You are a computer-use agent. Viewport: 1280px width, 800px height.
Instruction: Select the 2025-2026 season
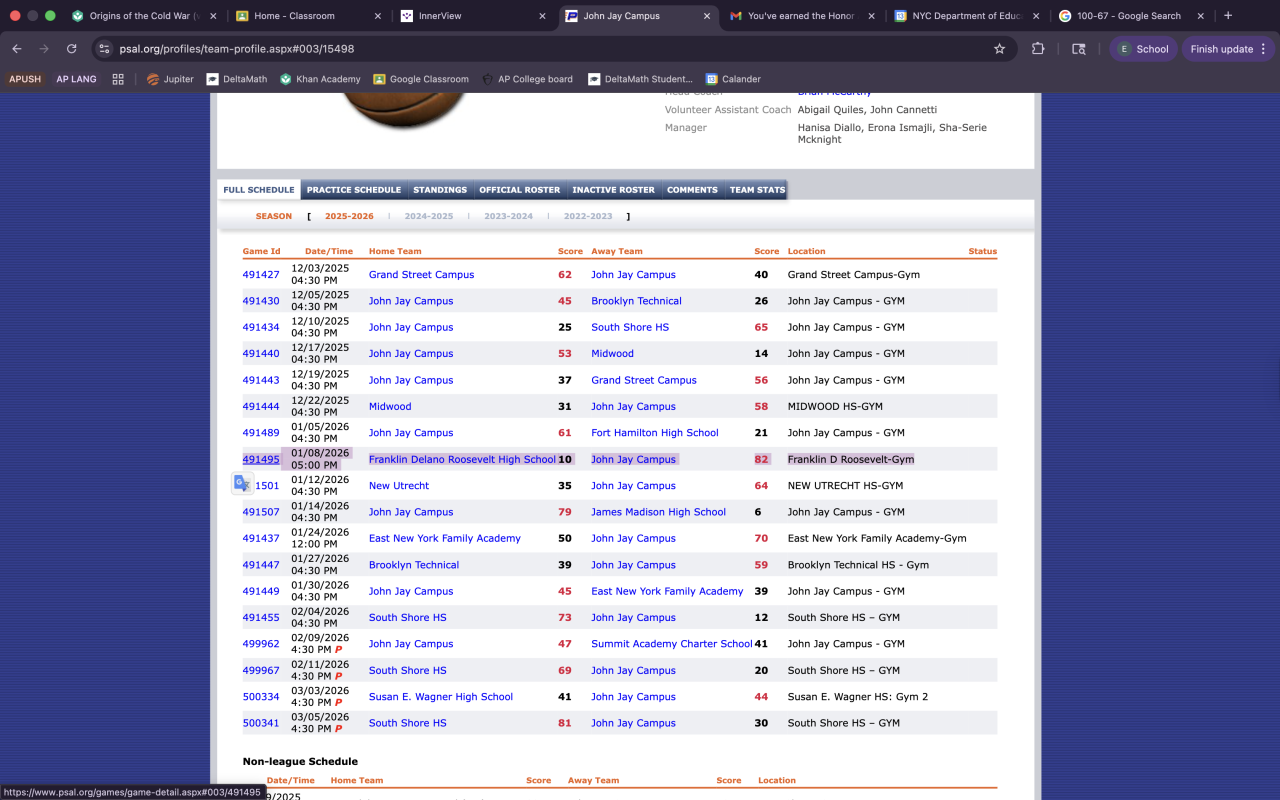349,216
